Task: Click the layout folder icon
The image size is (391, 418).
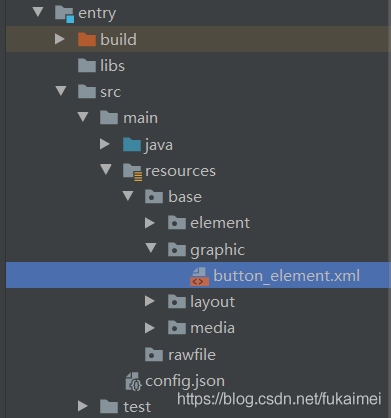Action: click(x=177, y=302)
